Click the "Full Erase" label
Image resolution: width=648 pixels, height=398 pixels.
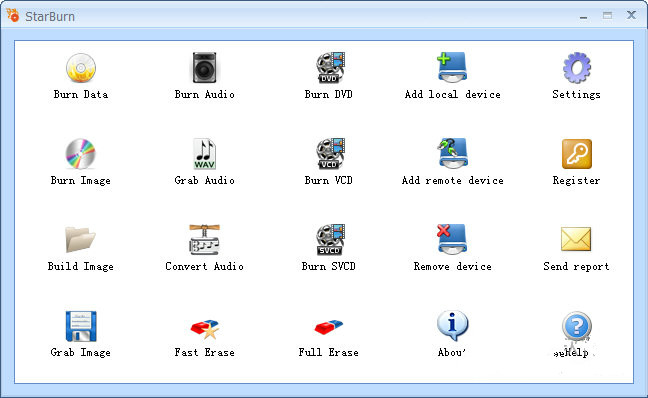[x=329, y=353]
